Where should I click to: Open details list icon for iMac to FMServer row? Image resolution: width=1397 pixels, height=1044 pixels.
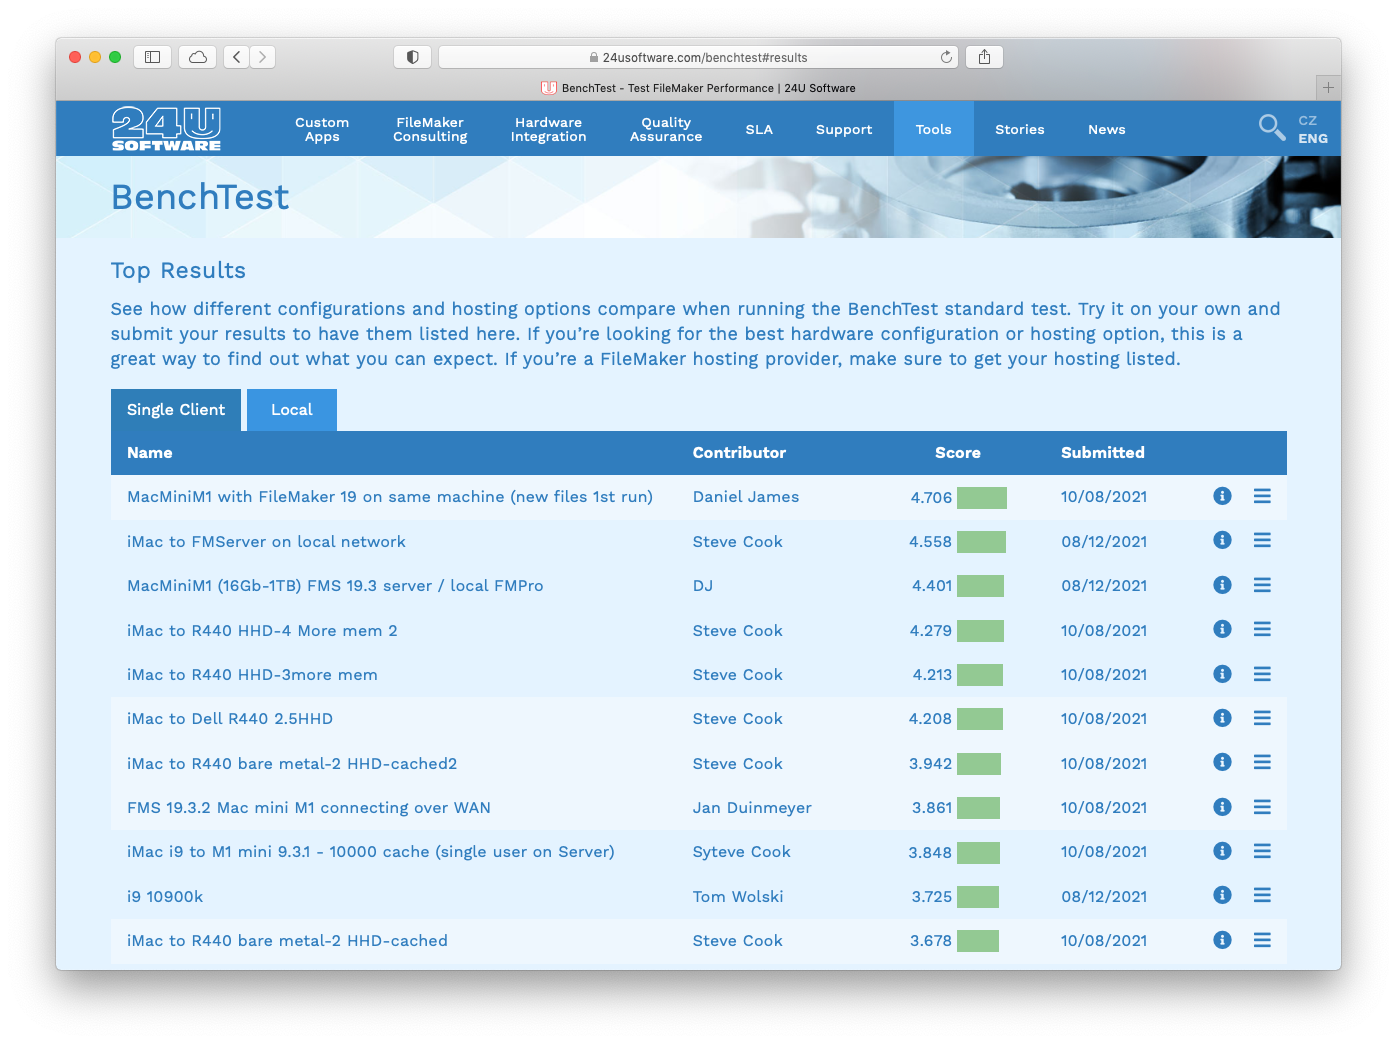pyautogui.click(x=1262, y=540)
